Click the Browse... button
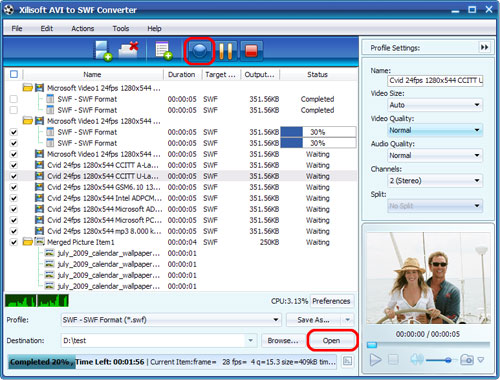Screen dimensions: 500x380 click(283, 340)
